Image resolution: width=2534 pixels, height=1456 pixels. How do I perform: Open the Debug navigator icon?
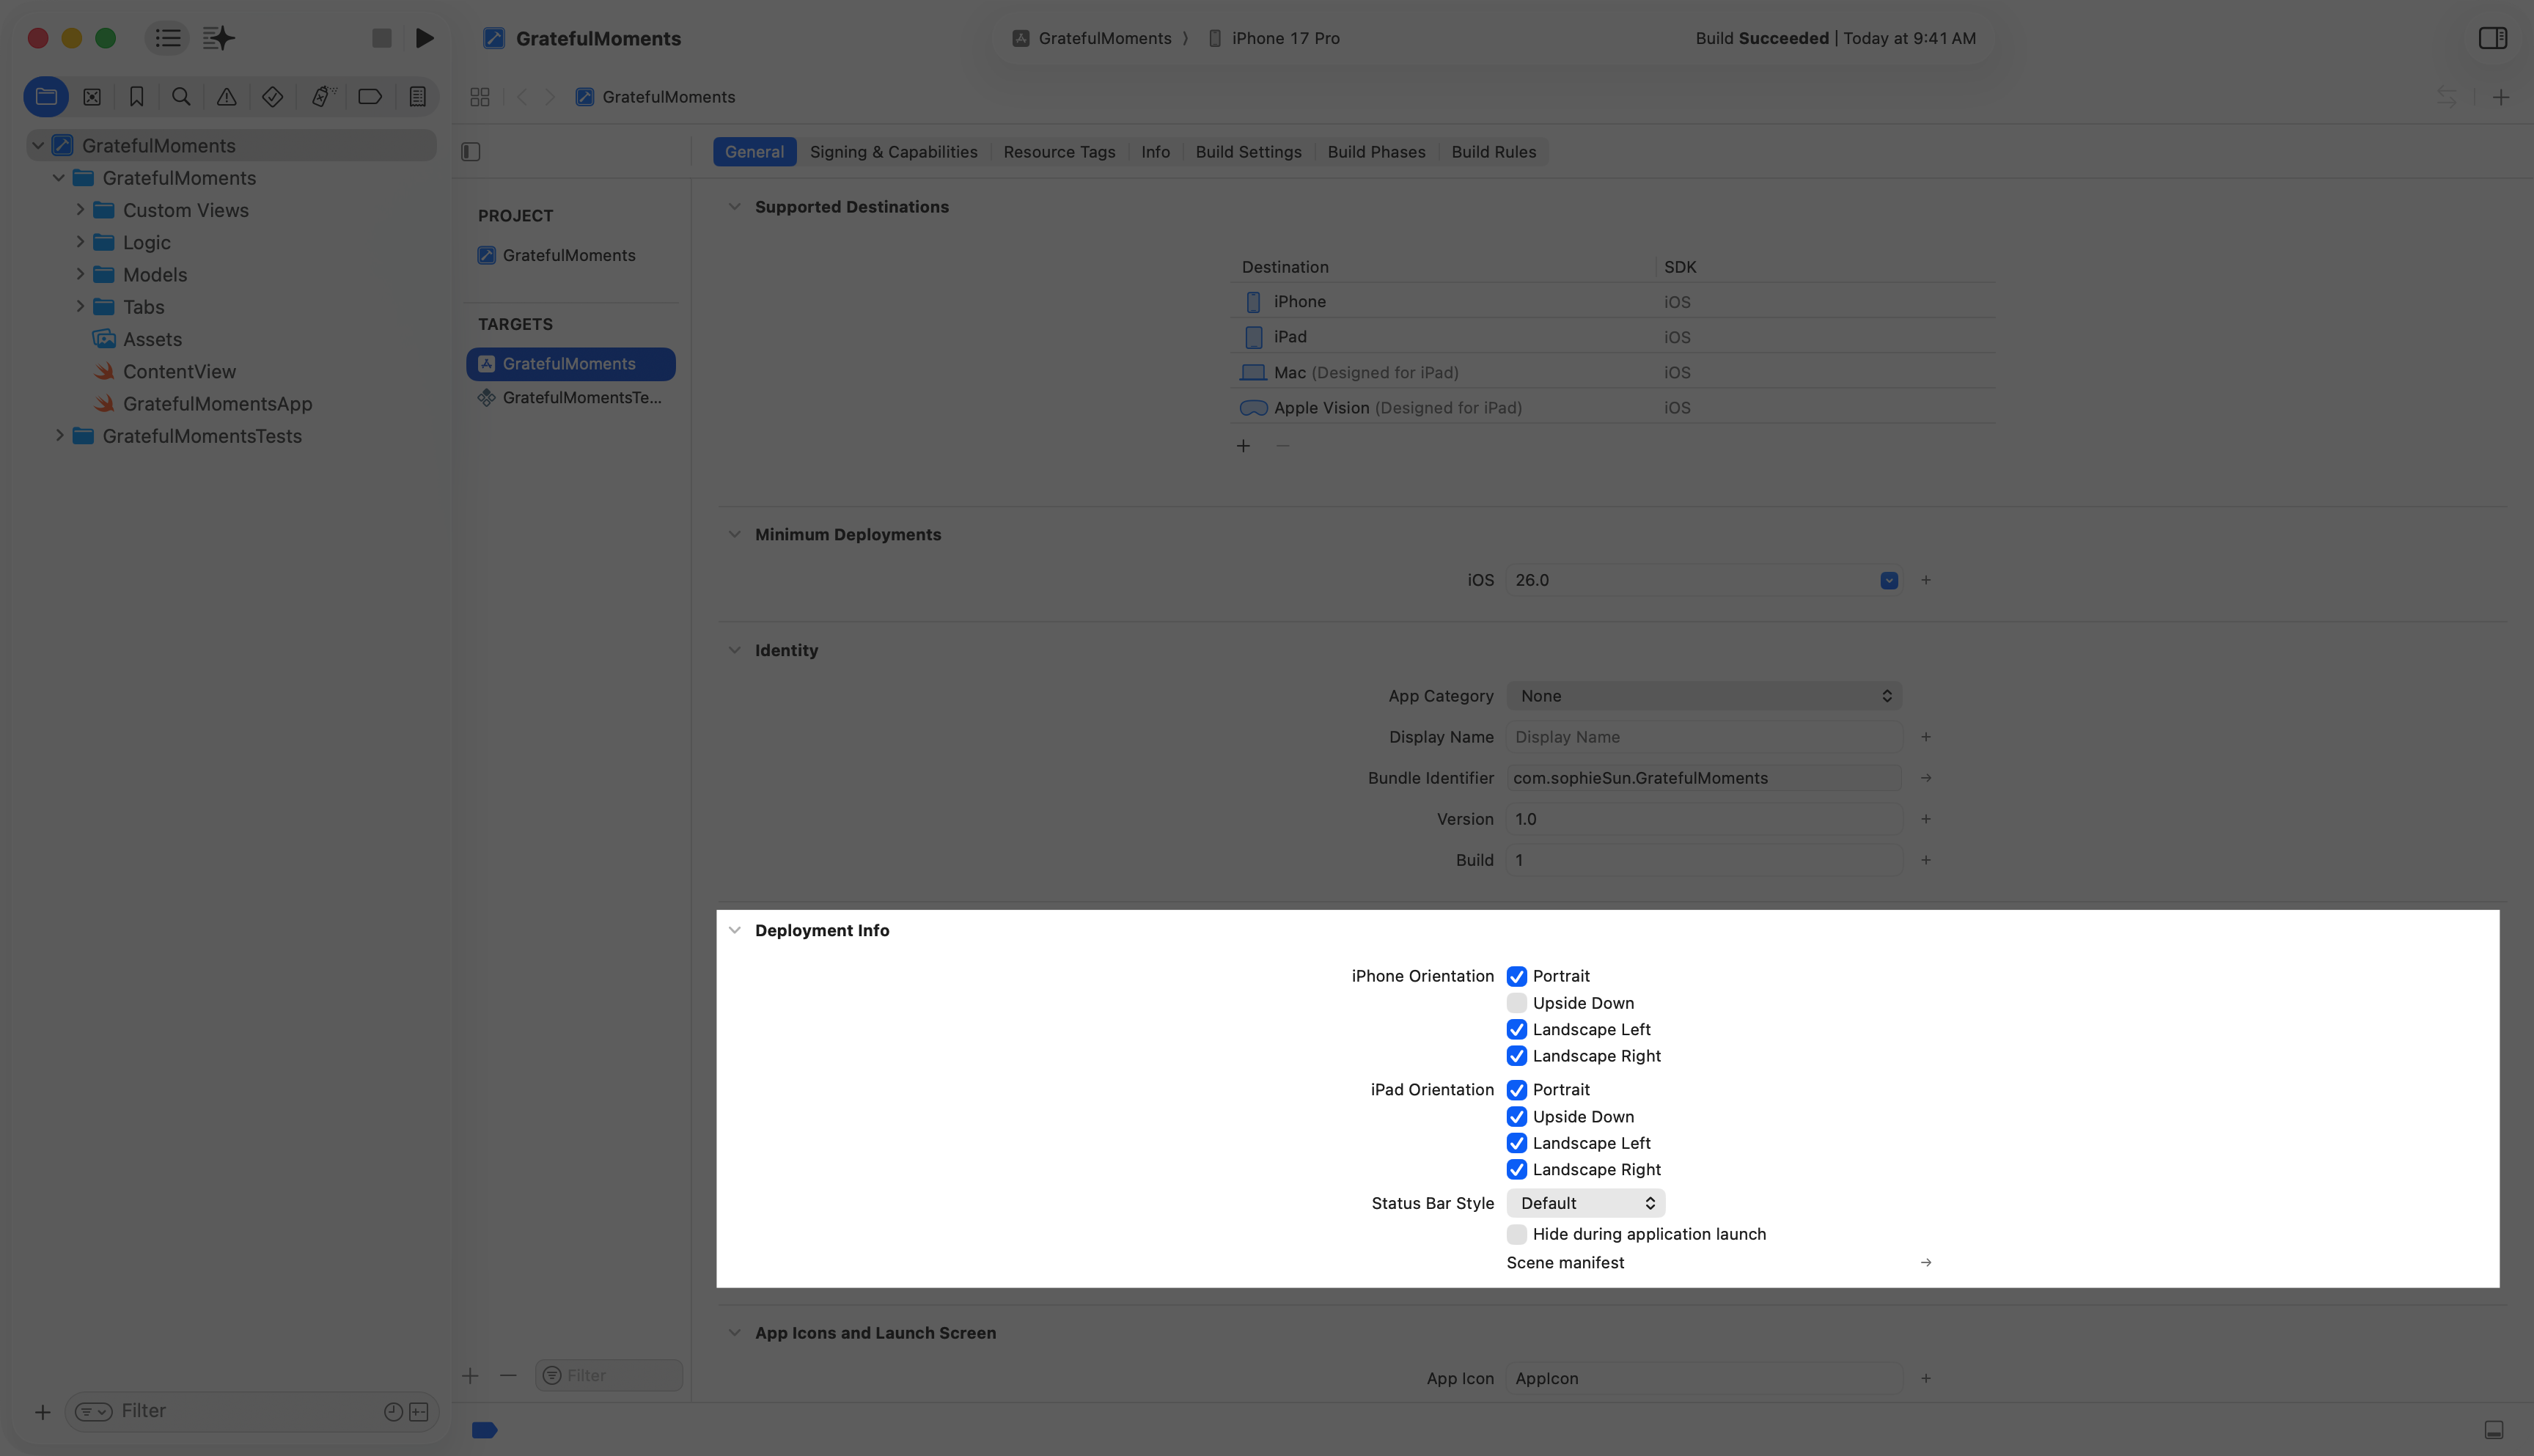pos(322,97)
